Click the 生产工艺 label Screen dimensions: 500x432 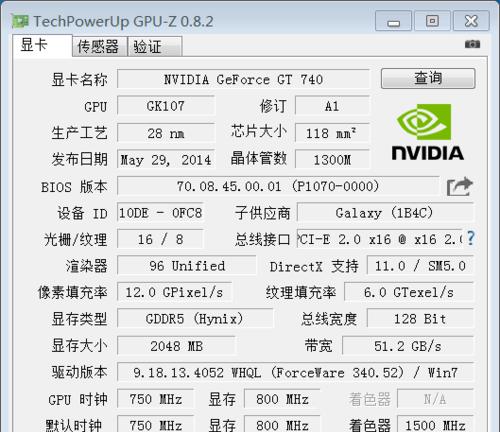click(79, 133)
